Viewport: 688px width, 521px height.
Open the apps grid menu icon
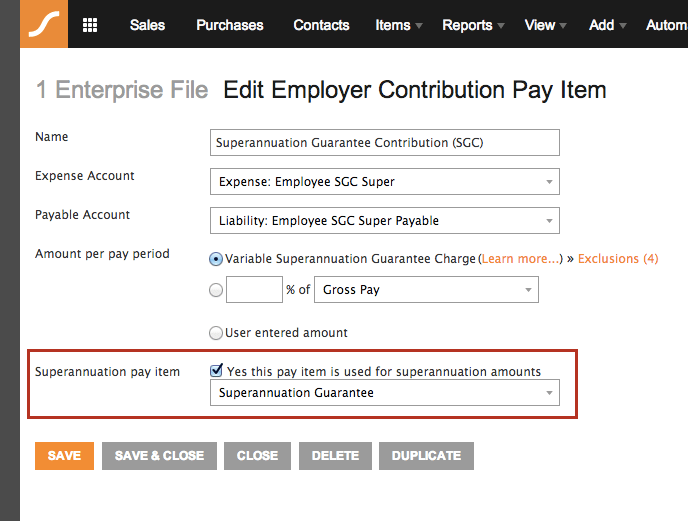tap(90, 25)
